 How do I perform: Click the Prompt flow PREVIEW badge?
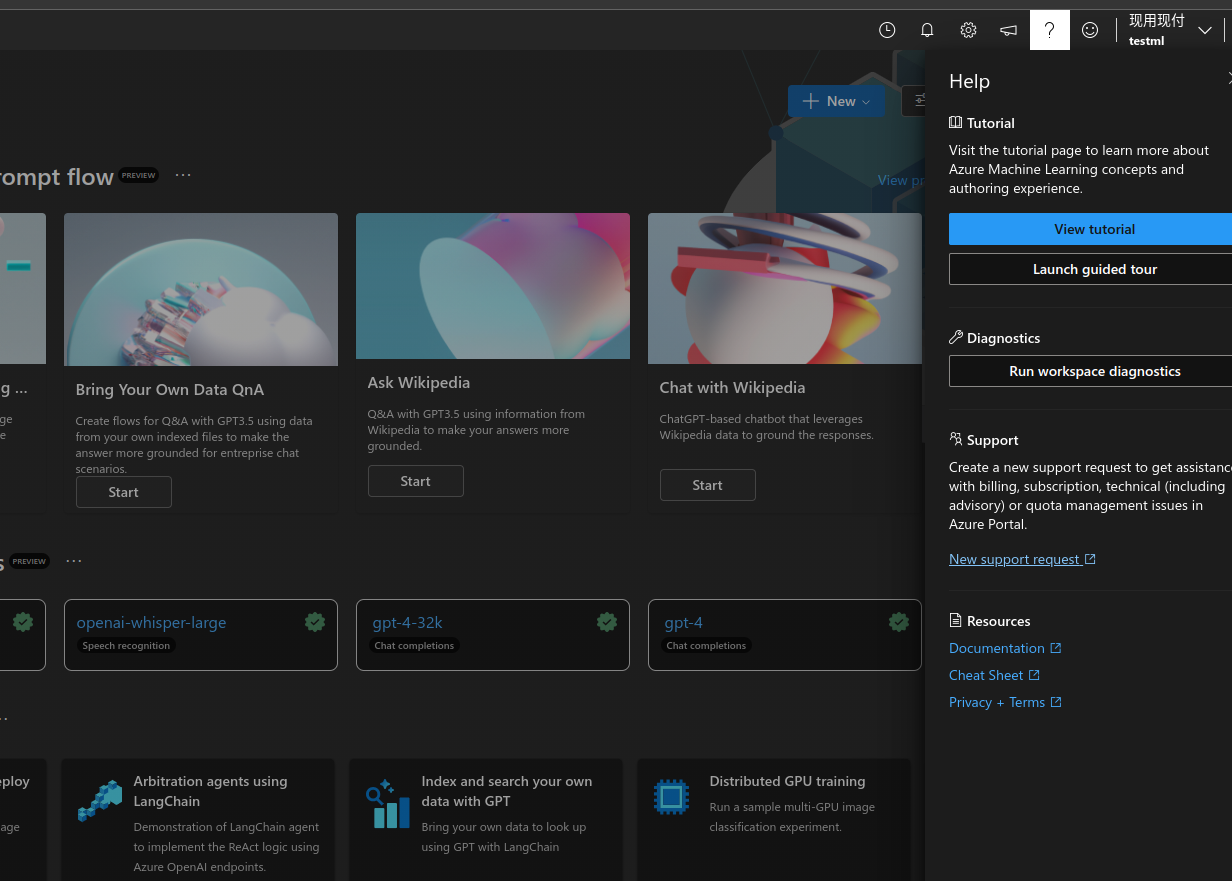click(x=139, y=175)
